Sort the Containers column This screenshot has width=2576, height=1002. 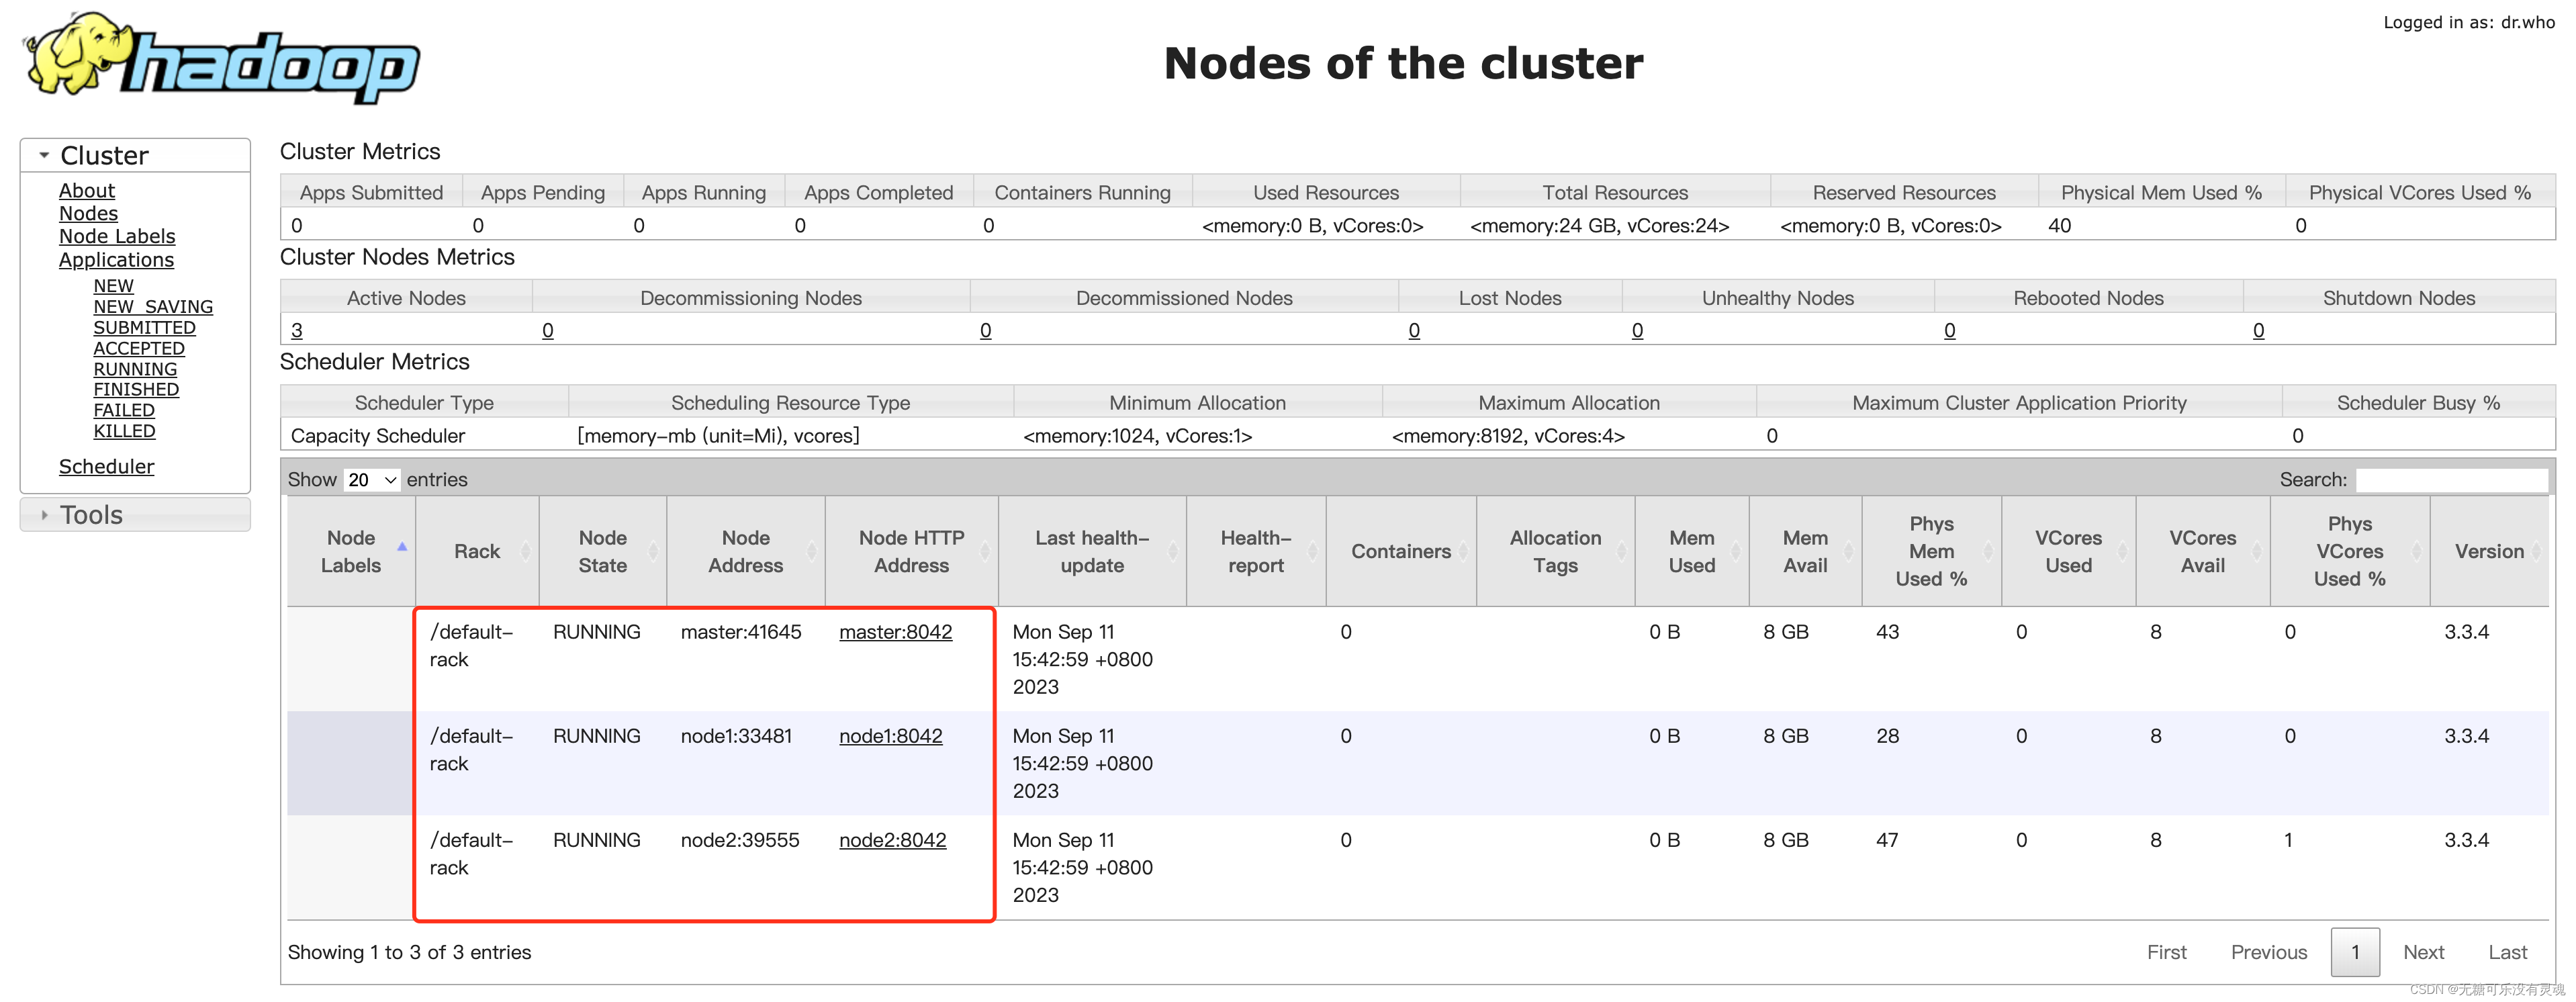click(1463, 551)
